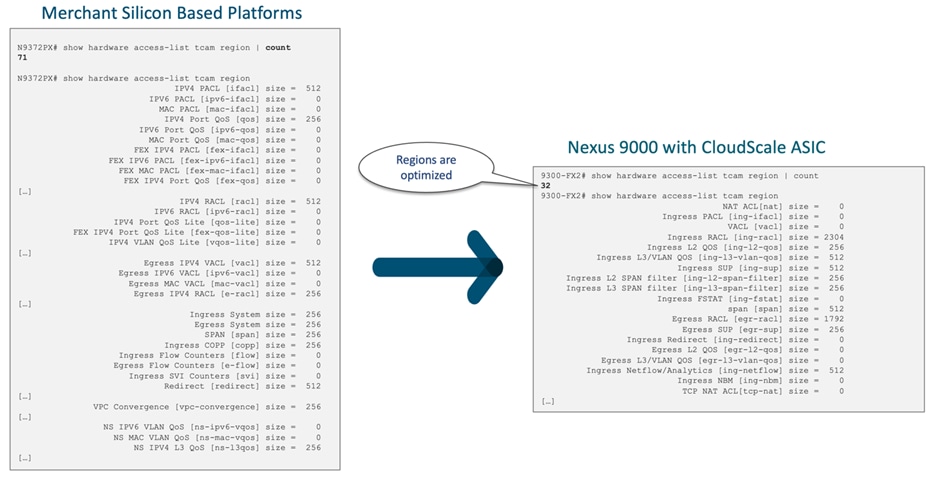
Task: Select the "FEX IPV4 PACL [fex-ifacl]" row
Action: coord(228,150)
